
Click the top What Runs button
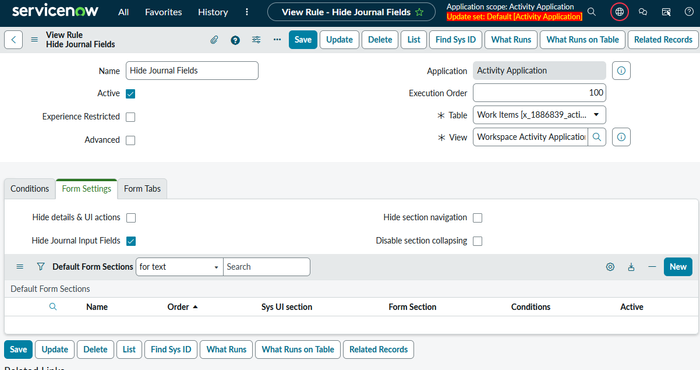(x=511, y=40)
